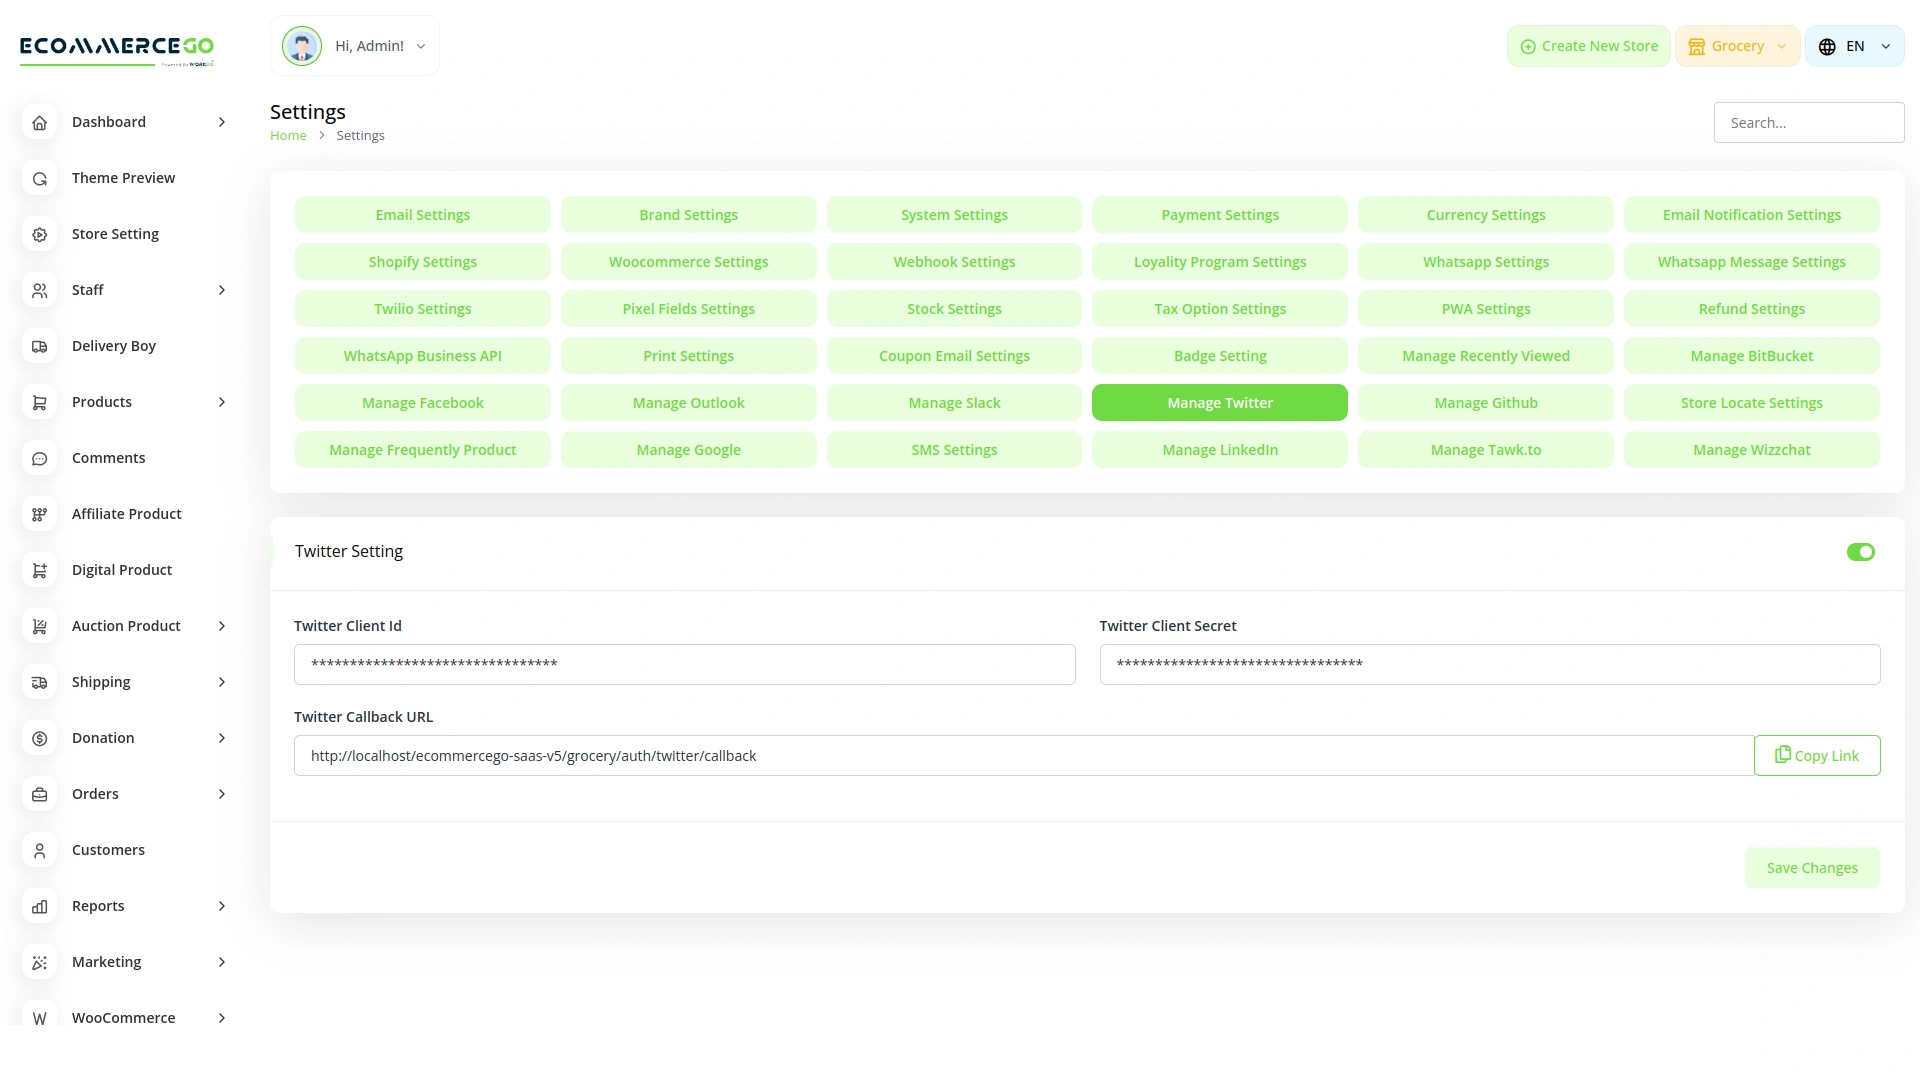Open the WooCommerce sidebar icon
Viewport: 1920px width, 1080px height.
click(x=39, y=1018)
